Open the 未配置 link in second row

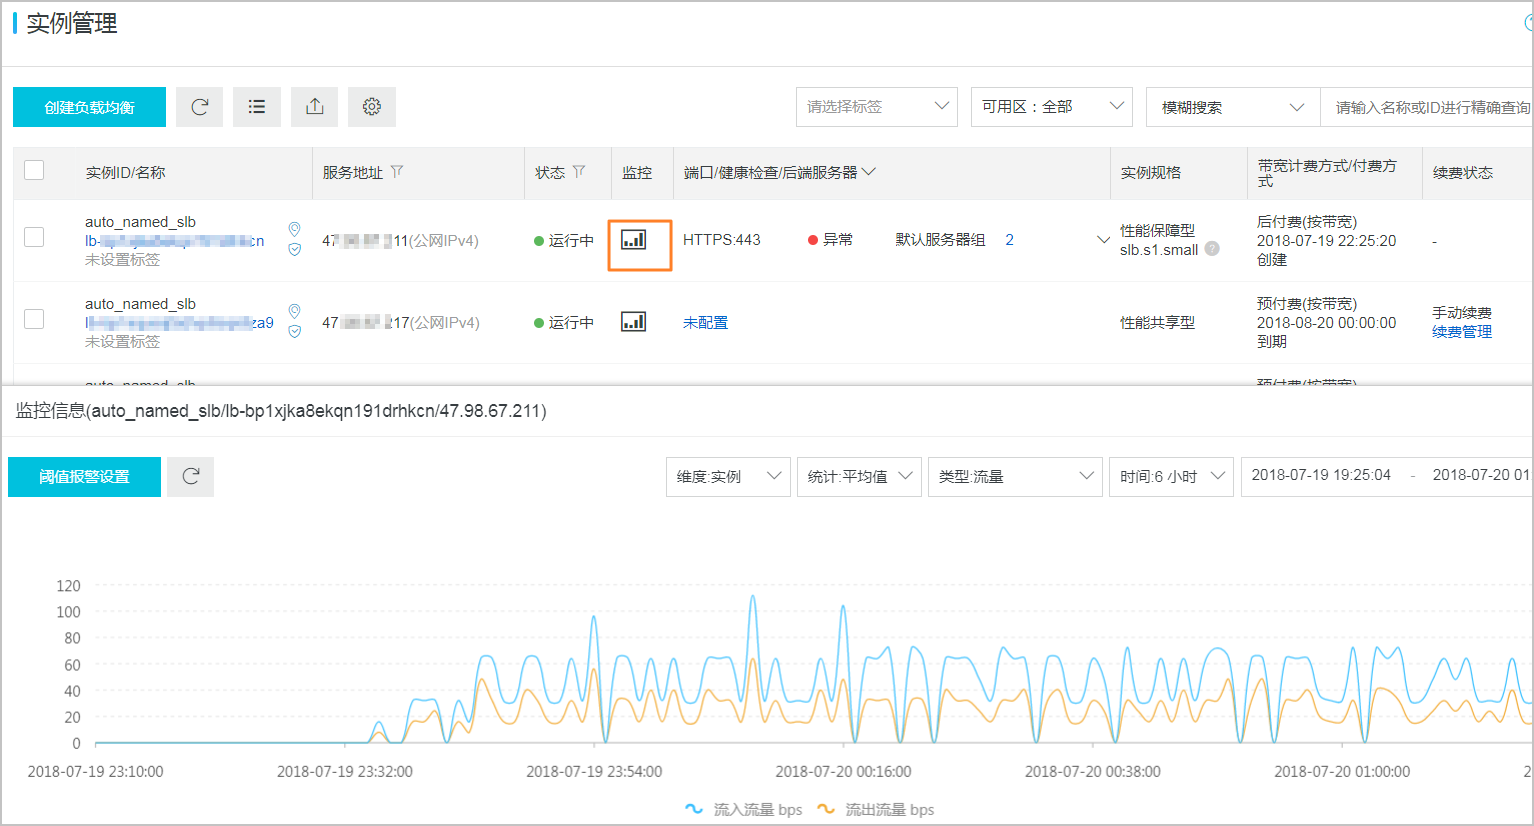705,322
